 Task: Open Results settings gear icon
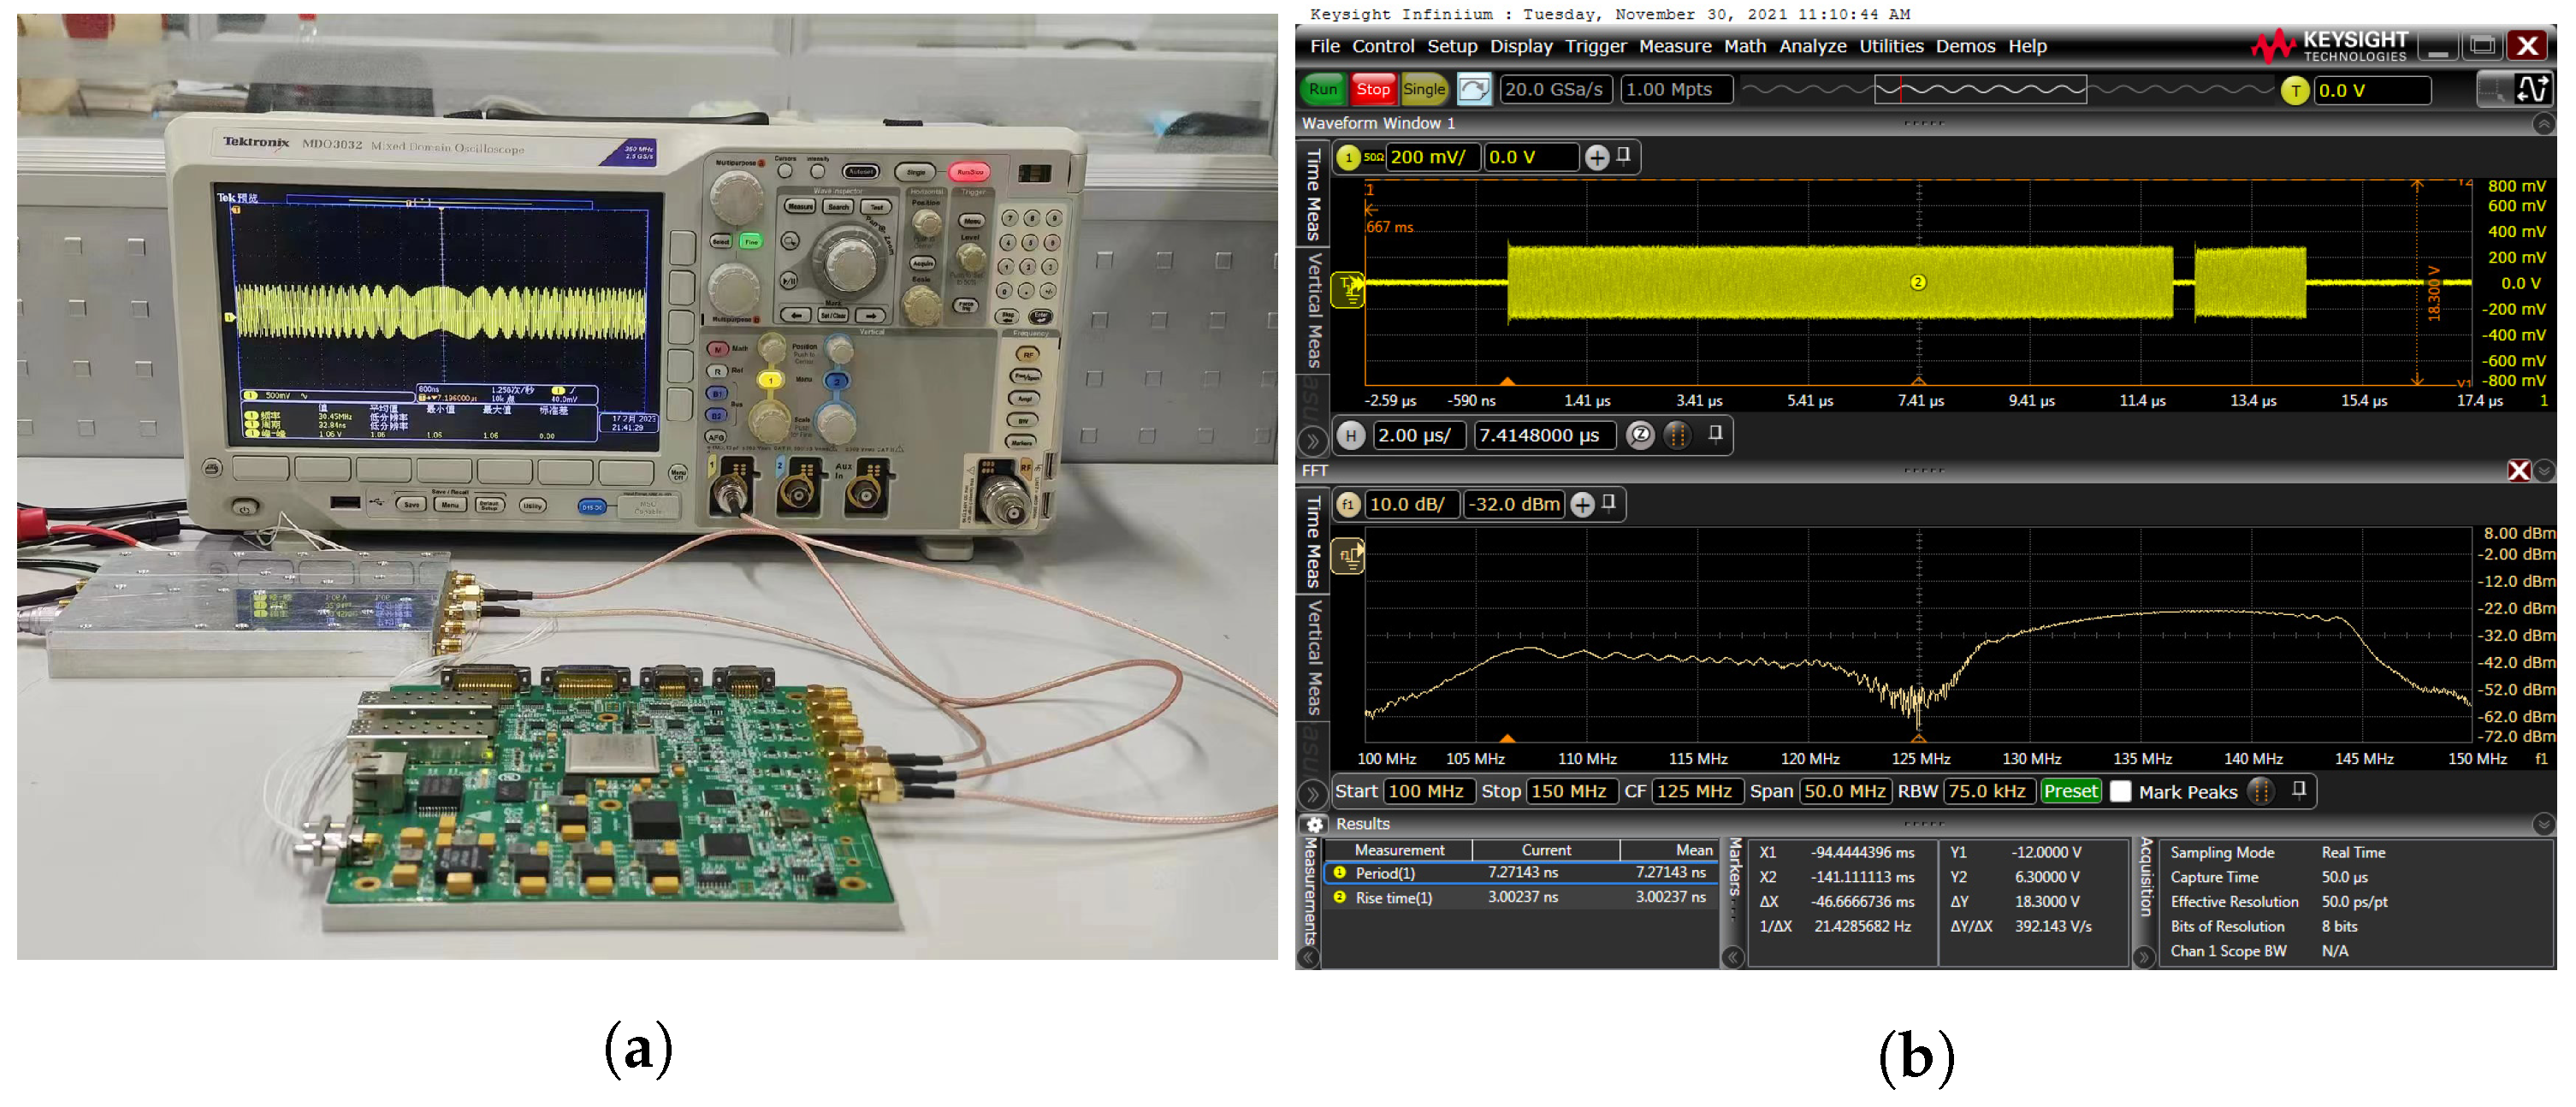(1315, 825)
